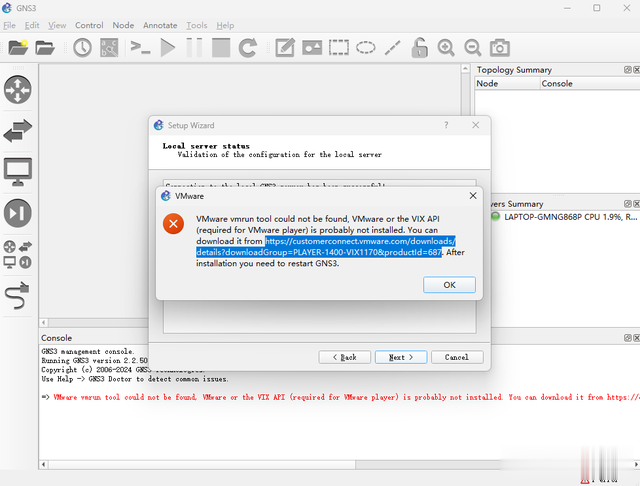Screen dimensions: 640x486
Task: Click the Console column header in Topology Summary
Action: (590, 83)
